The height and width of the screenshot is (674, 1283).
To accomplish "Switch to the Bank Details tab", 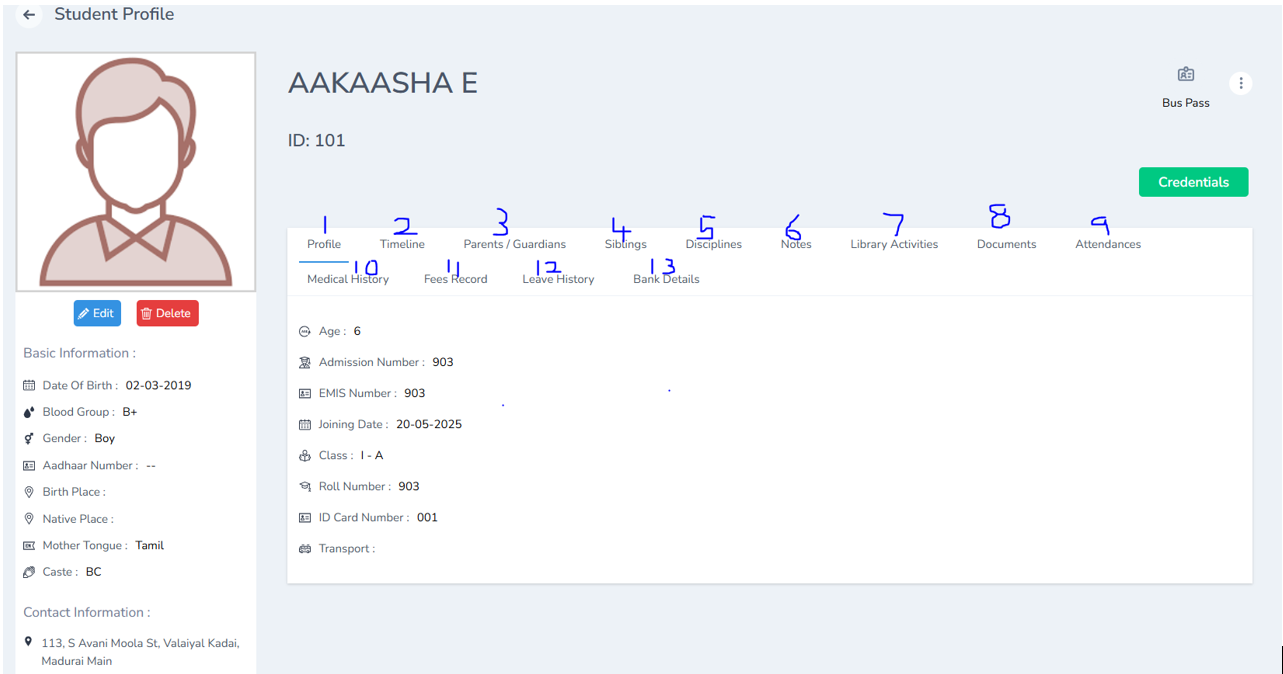I will (666, 279).
